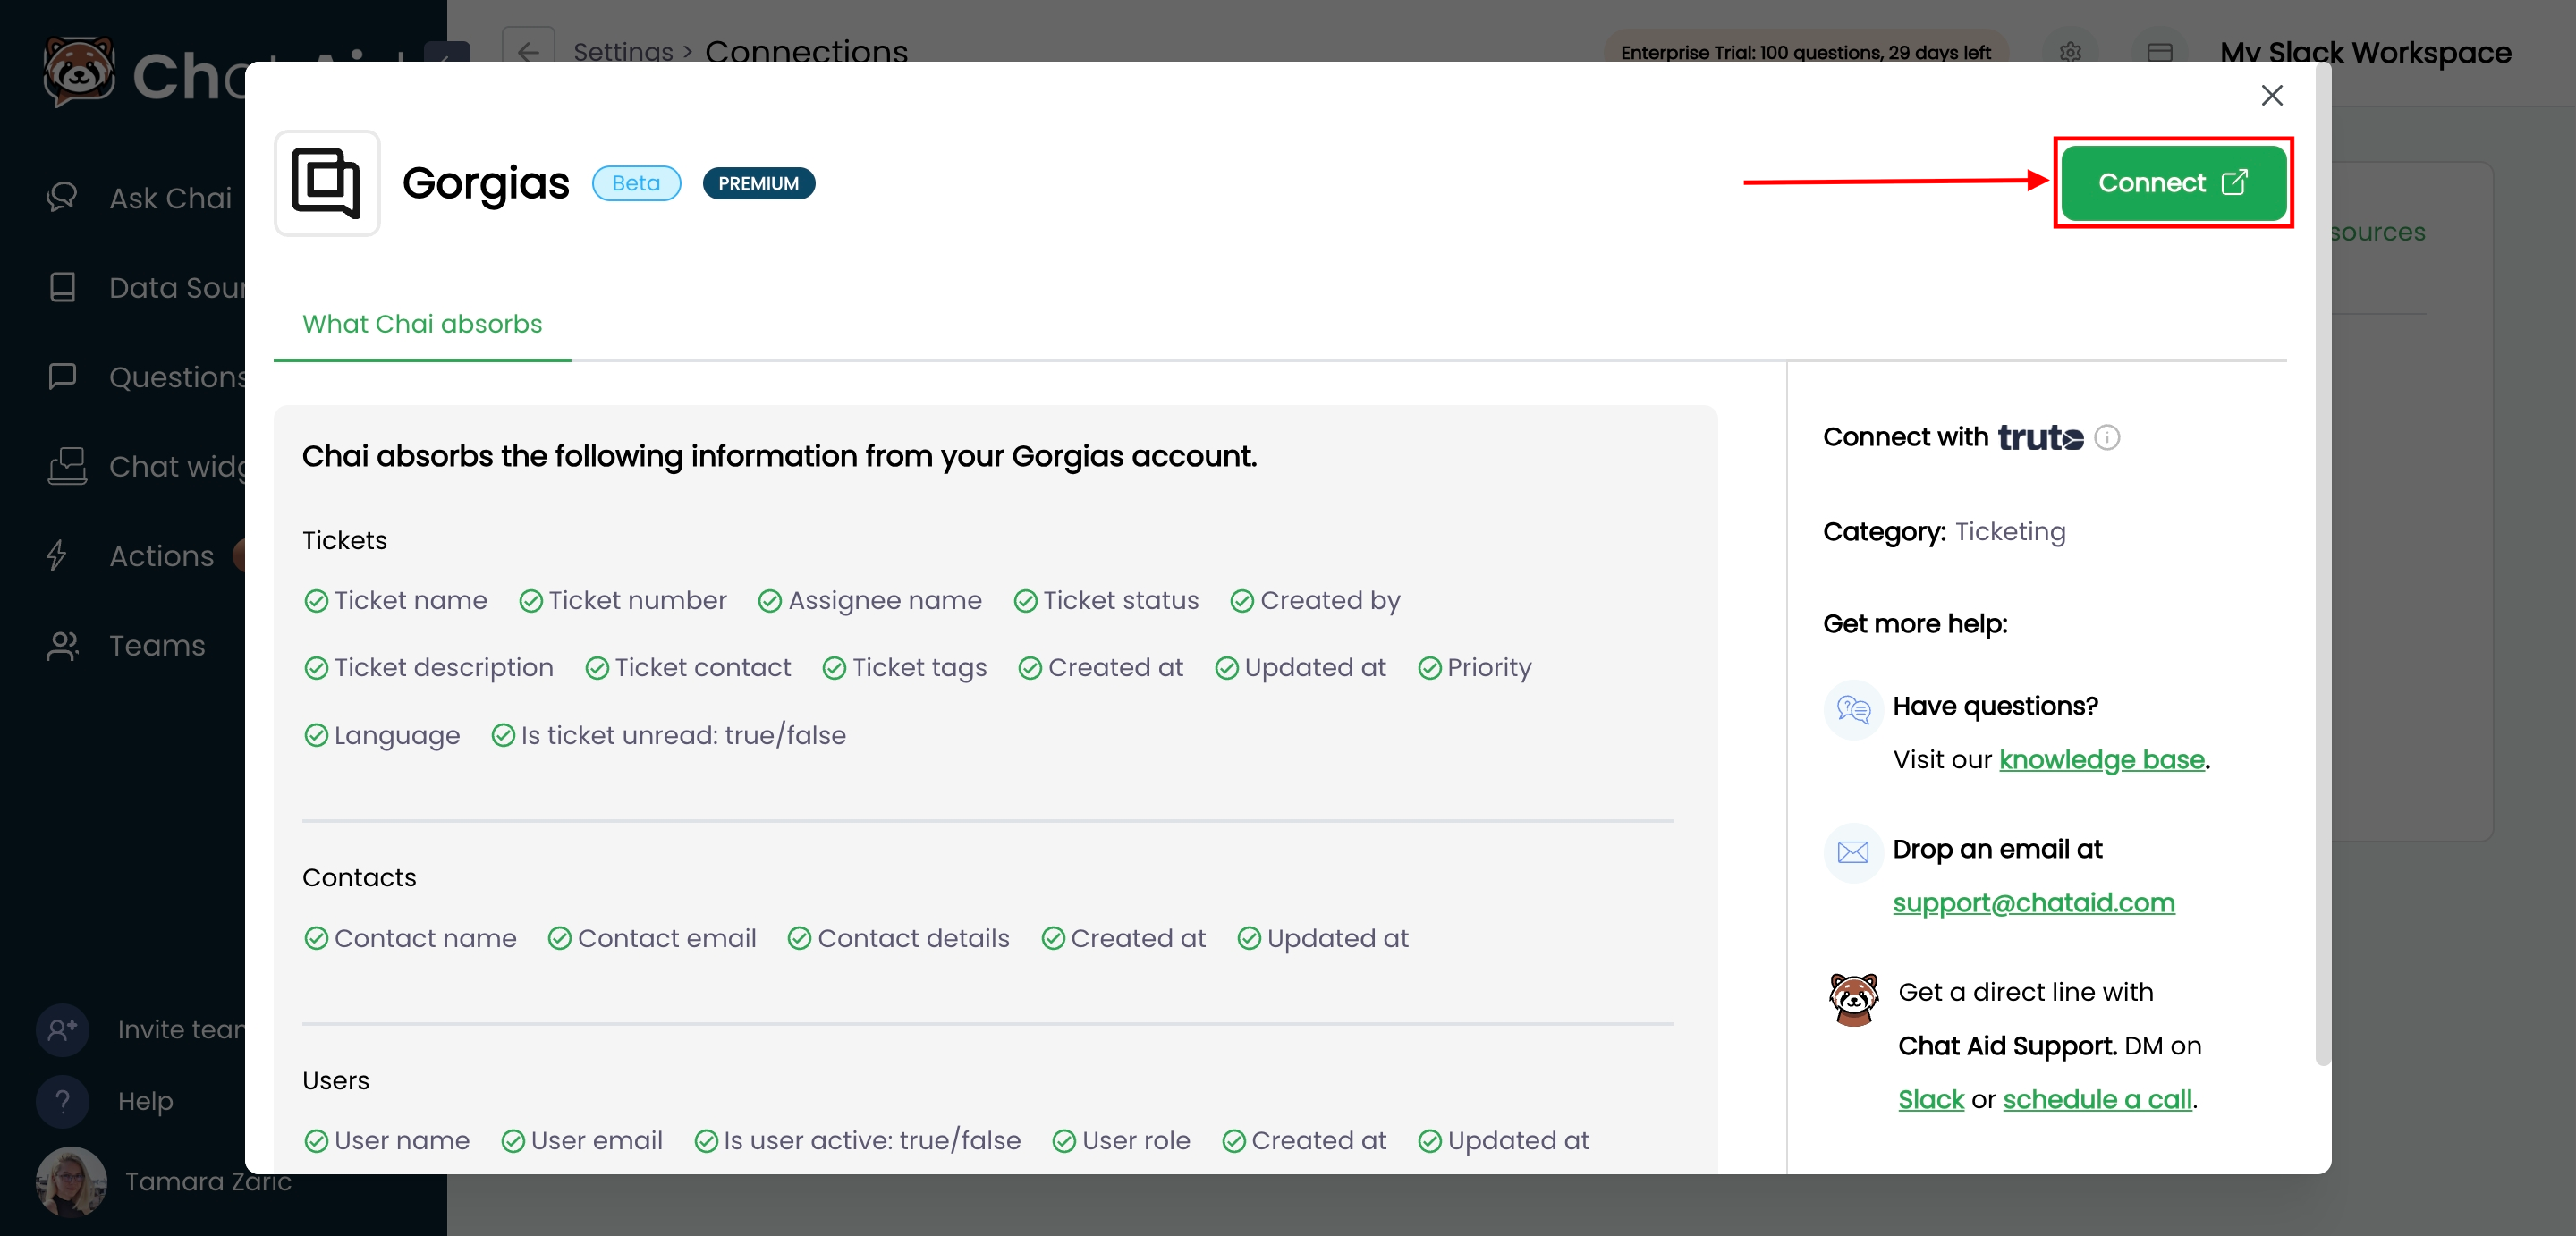Screen dimensions: 2576x1236
Task: Open the knowledge base link
Action: tap(2101, 760)
